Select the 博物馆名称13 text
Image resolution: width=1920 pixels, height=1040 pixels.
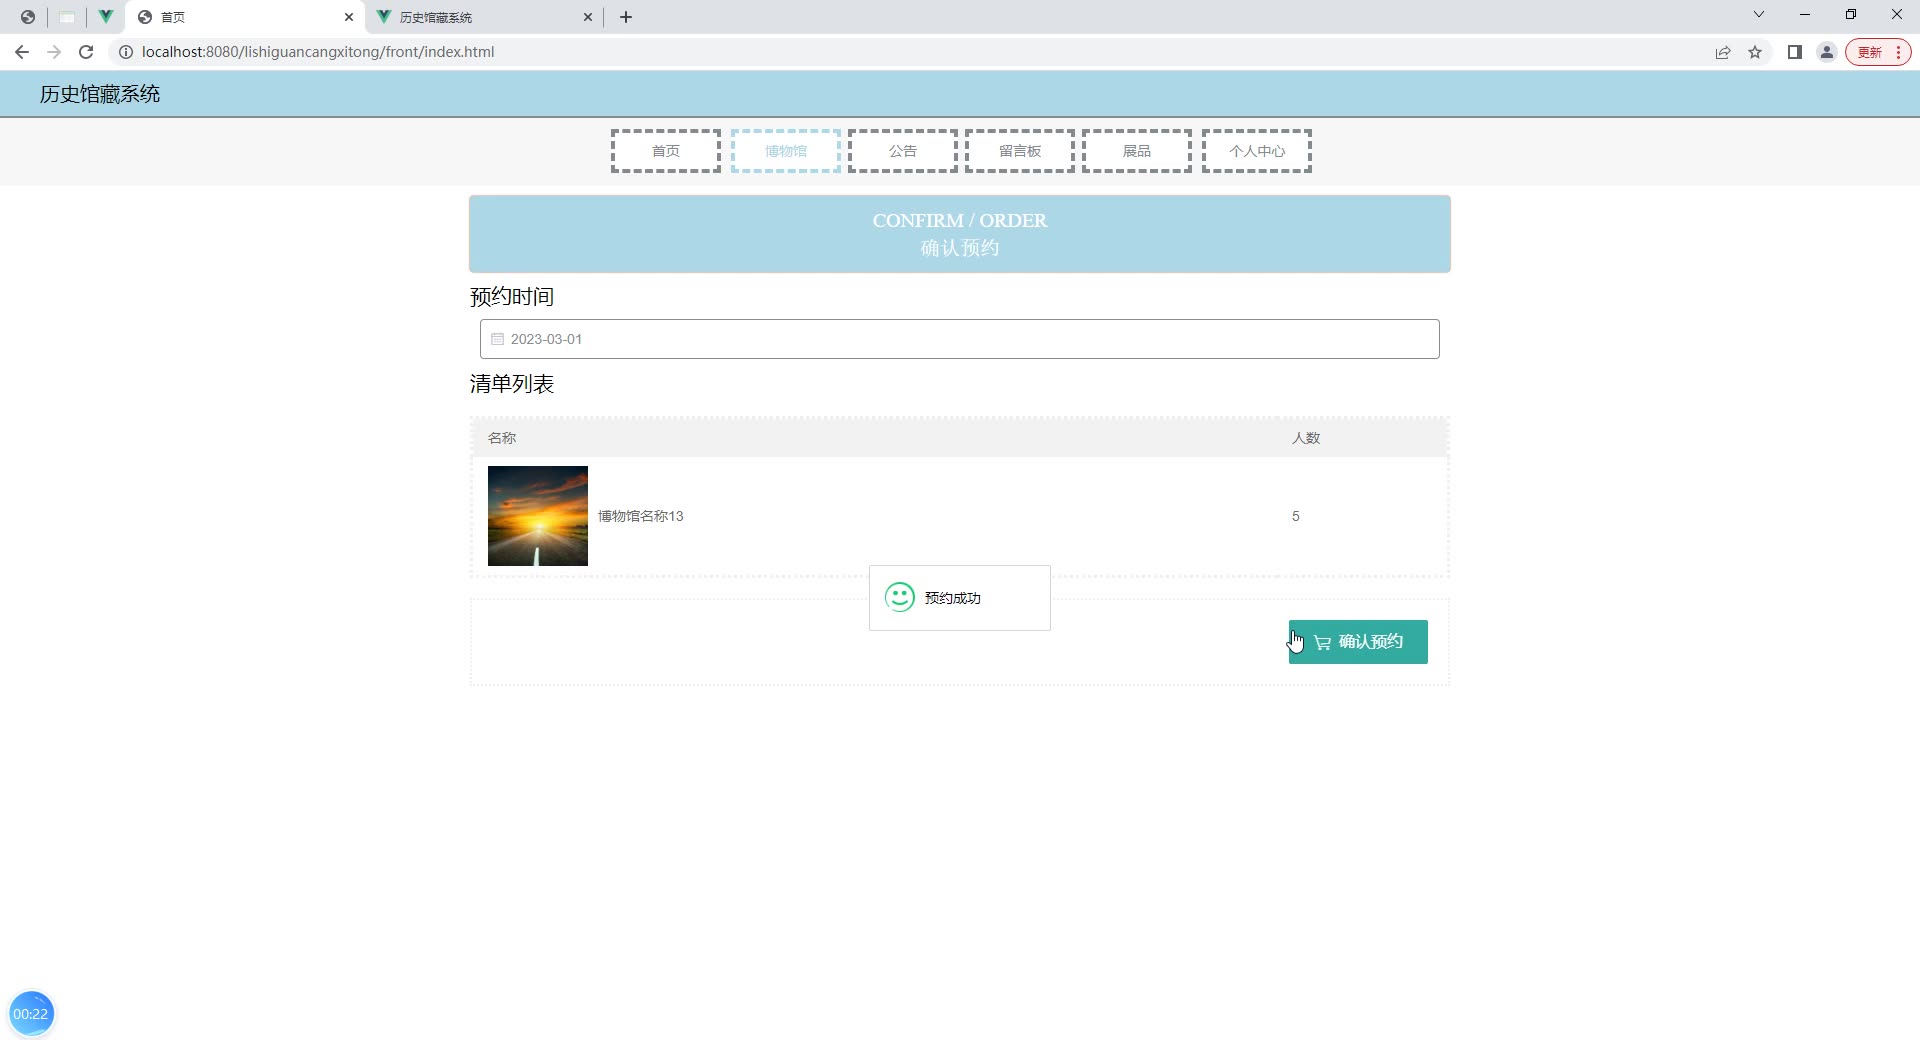[641, 516]
